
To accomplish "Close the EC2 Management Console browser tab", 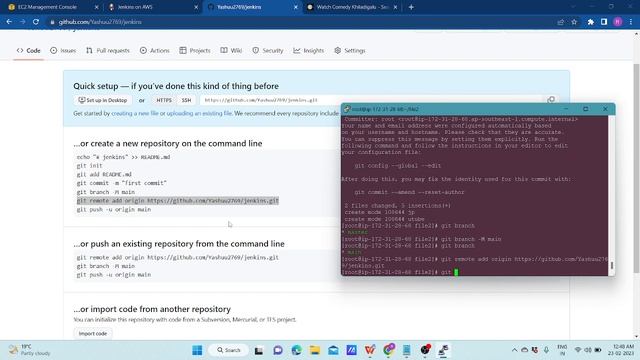I will tap(96, 7).
